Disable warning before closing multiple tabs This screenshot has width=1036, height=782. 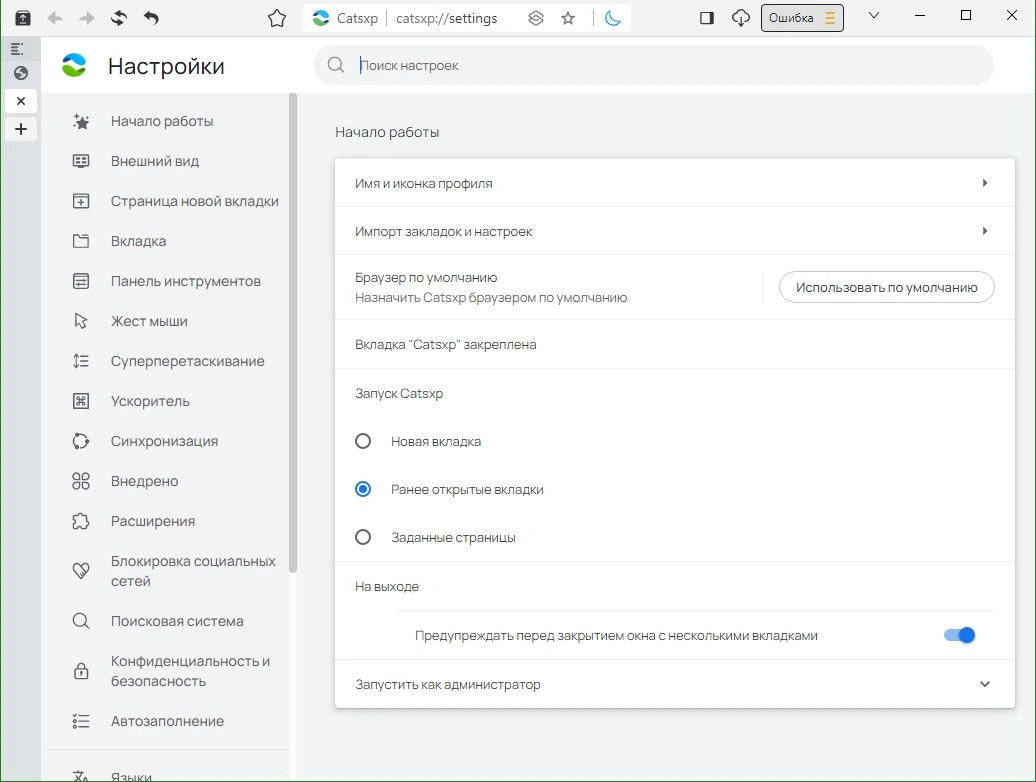[x=959, y=635]
